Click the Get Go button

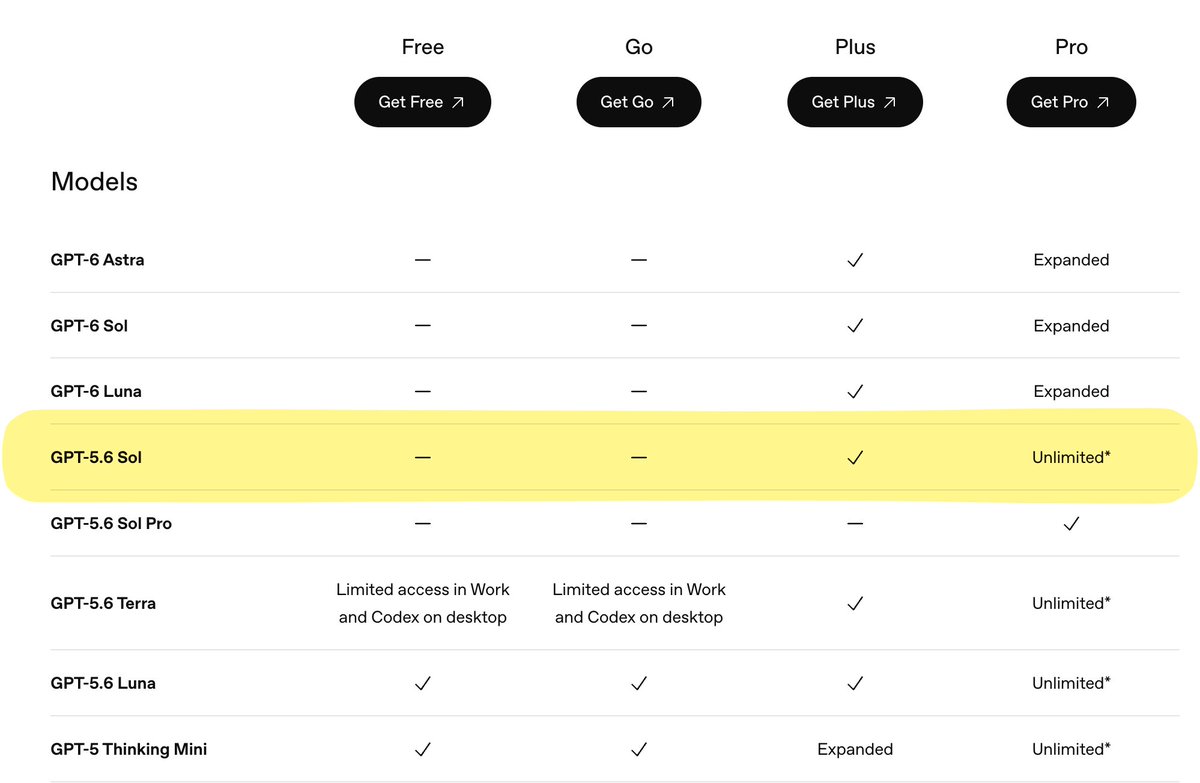tap(638, 102)
